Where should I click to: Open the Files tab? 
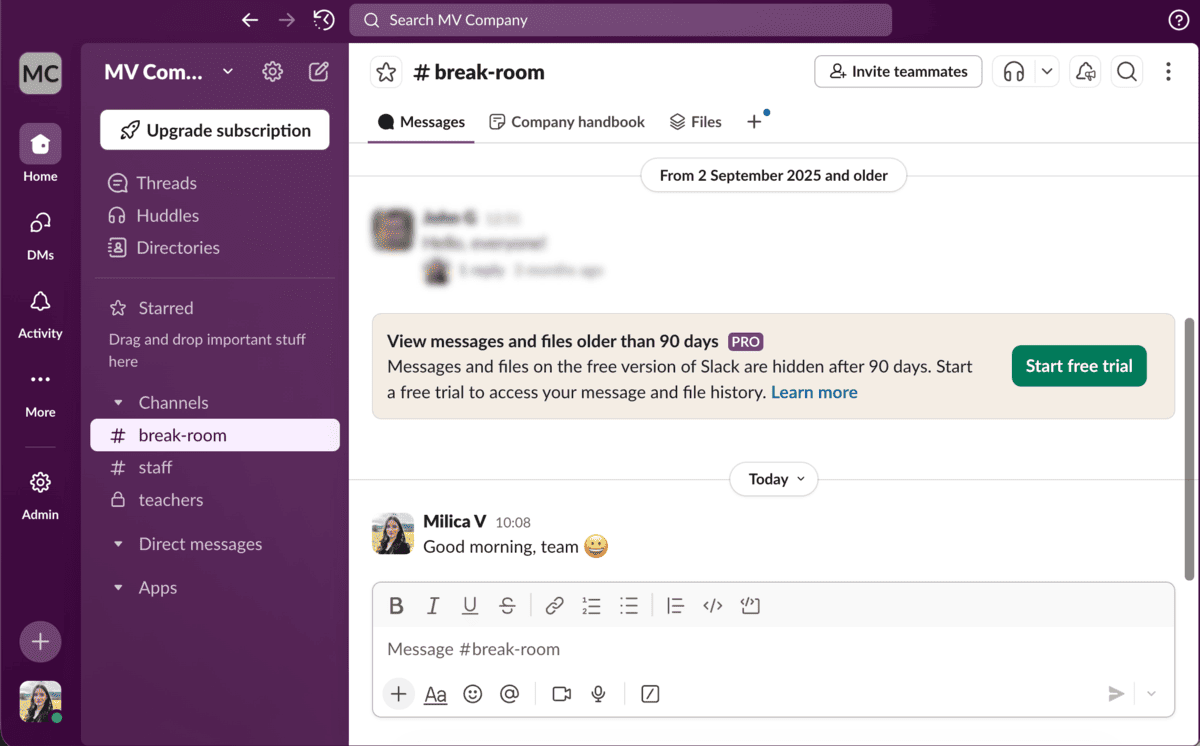tap(695, 121)
